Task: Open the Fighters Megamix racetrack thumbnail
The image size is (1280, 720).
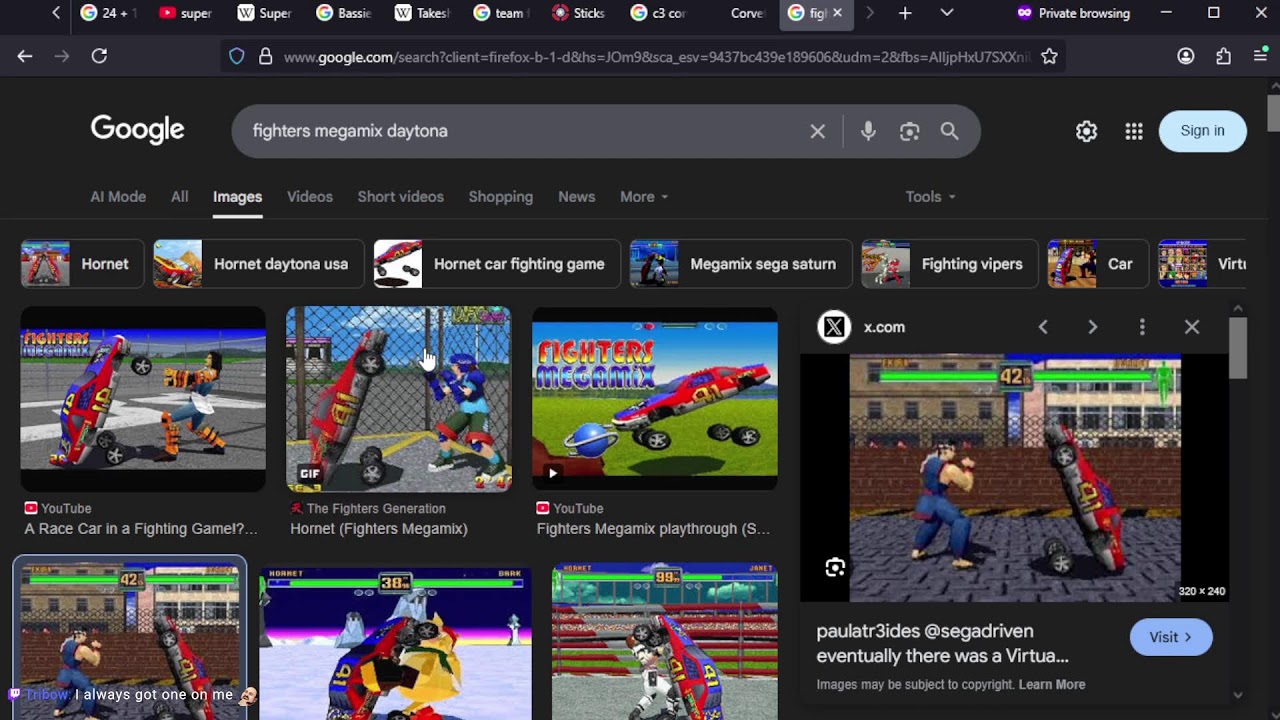Action: (143, 399)
